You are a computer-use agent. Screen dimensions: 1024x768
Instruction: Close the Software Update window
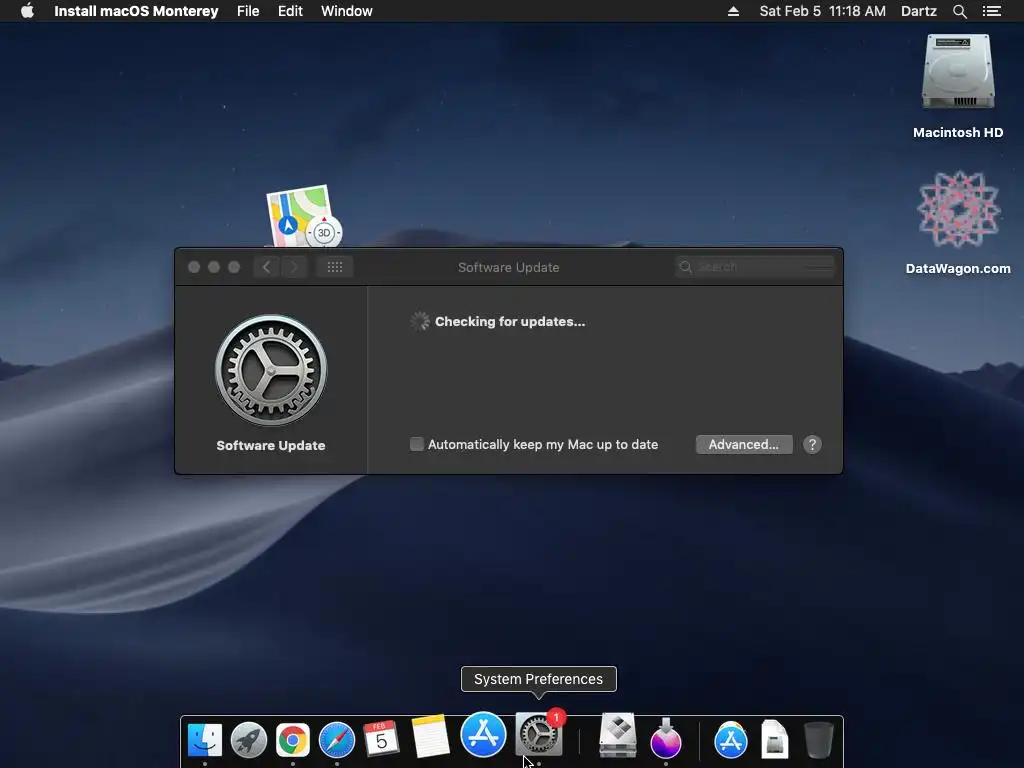point(194,267)
